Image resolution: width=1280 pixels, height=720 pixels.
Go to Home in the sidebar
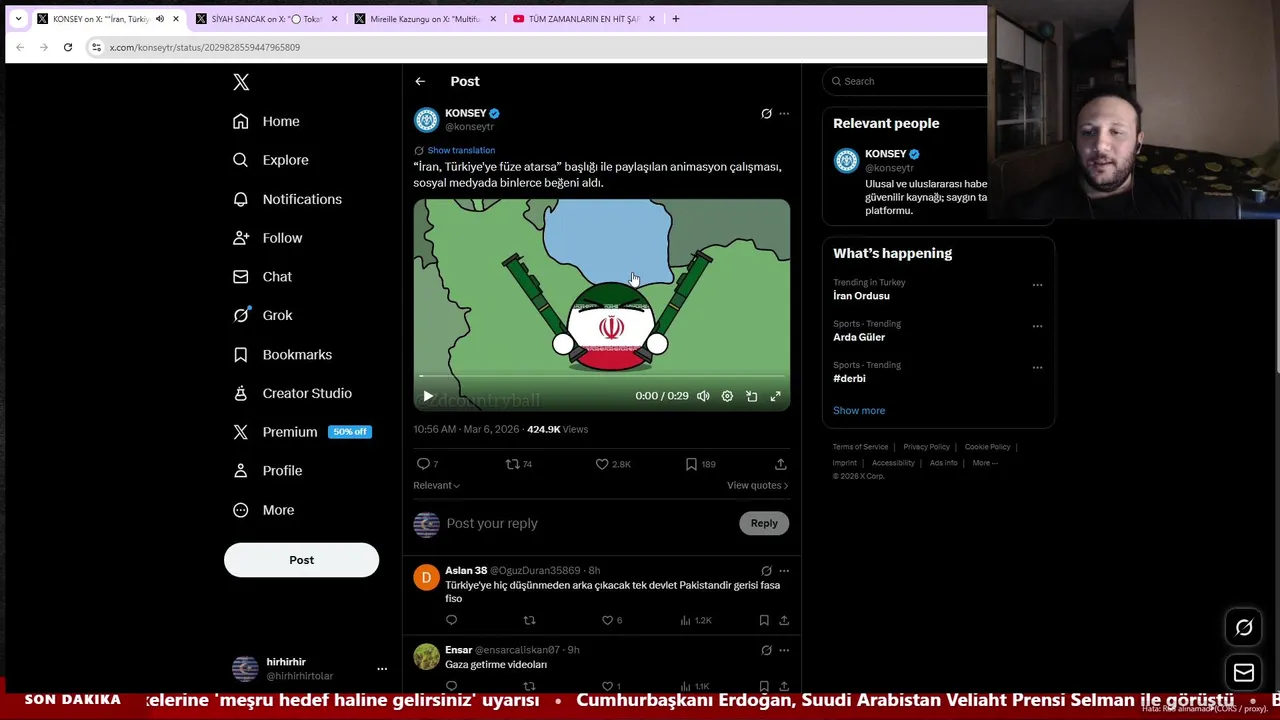pyautogui.click(x=267, y=121)
